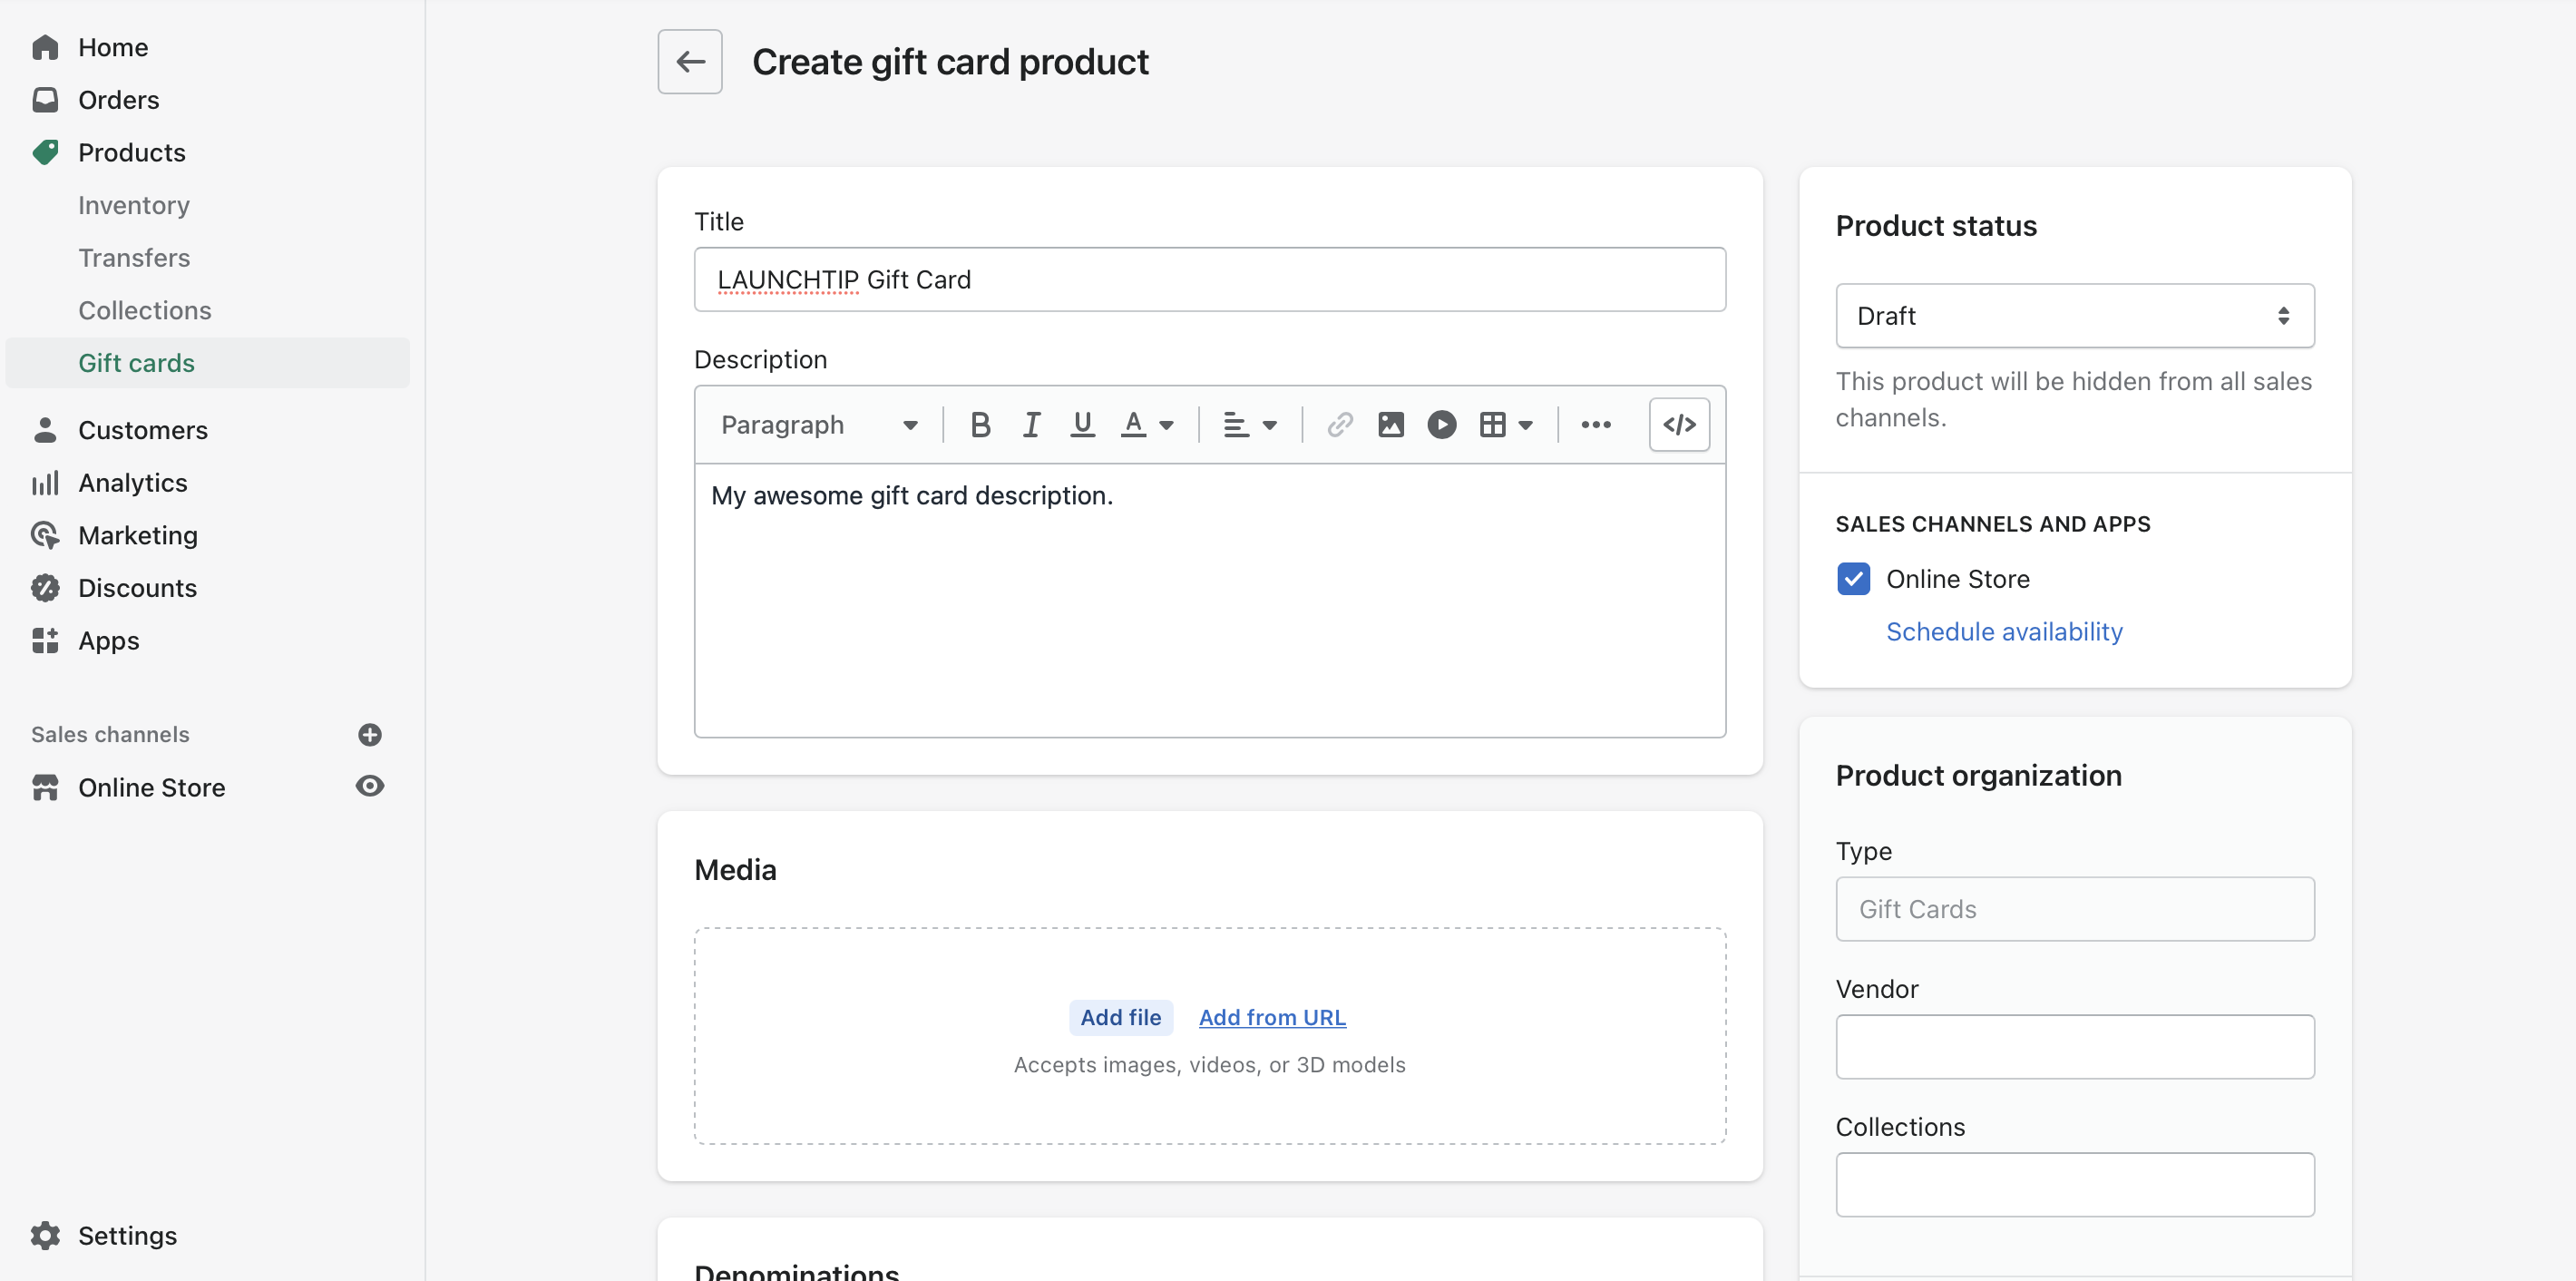Click the Apps grid icon

(x=45, y=640)
